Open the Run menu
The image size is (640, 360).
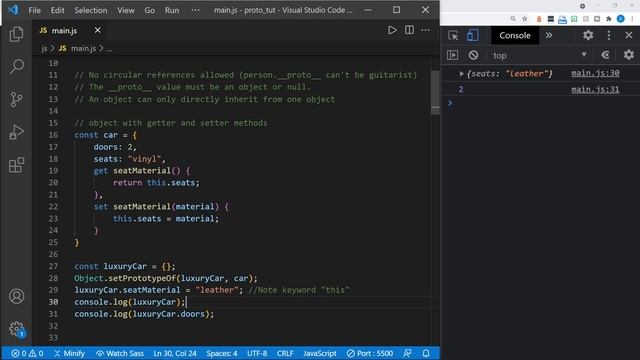tap(172, 10)
